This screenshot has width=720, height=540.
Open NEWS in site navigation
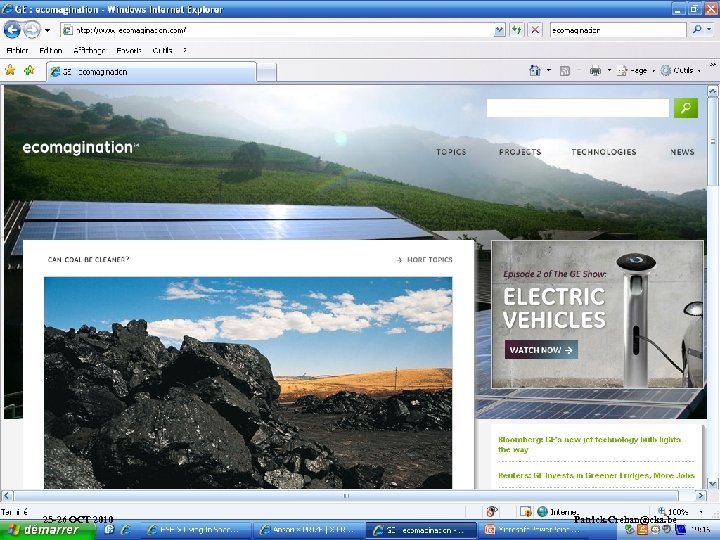[x=682, y=152]
